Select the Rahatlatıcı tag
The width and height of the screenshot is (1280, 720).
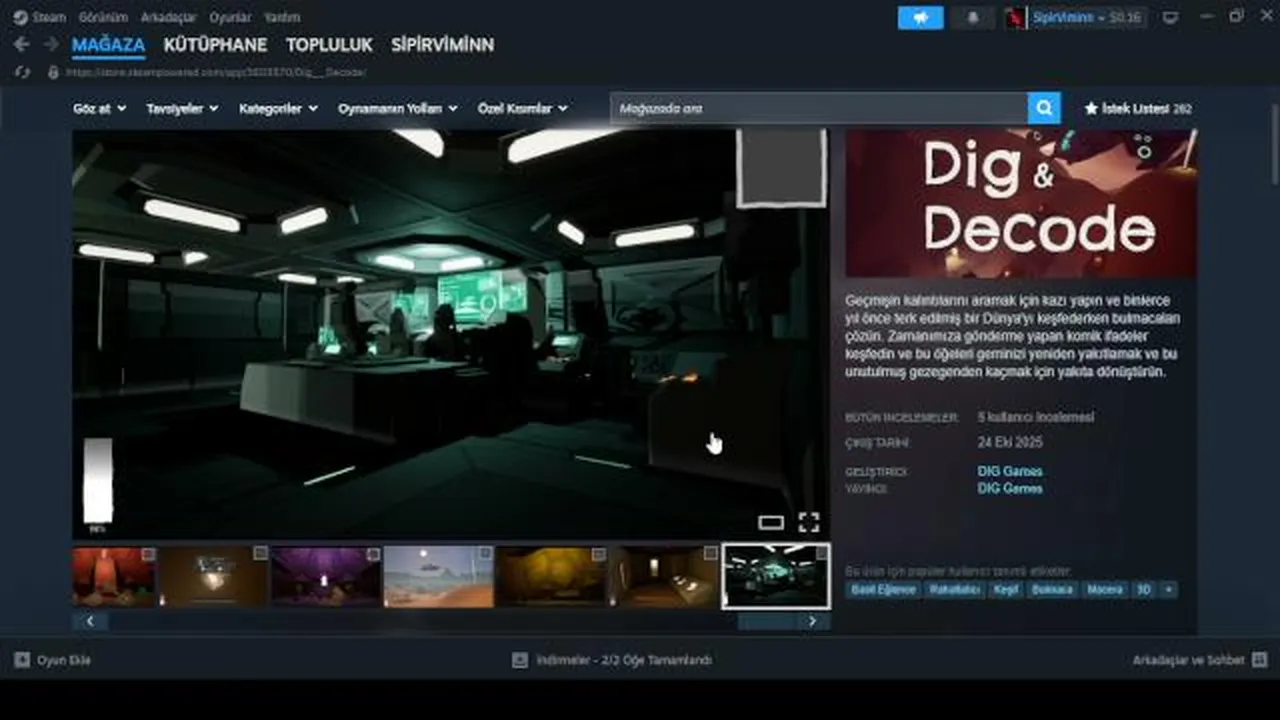coord(953,590)
